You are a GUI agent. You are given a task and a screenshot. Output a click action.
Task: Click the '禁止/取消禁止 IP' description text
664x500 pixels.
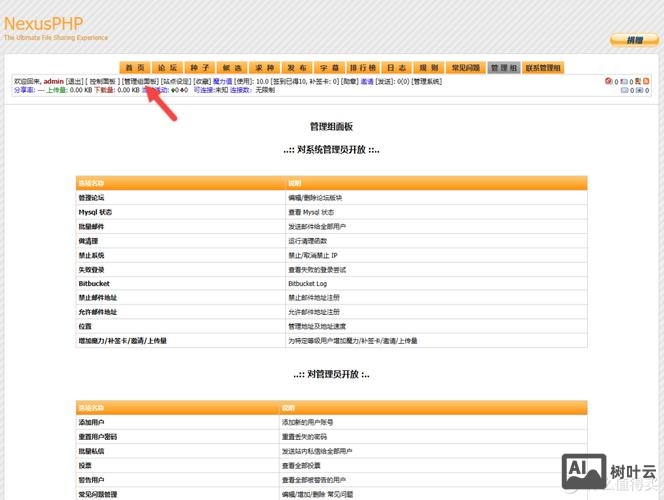click(x=313, y=255)
